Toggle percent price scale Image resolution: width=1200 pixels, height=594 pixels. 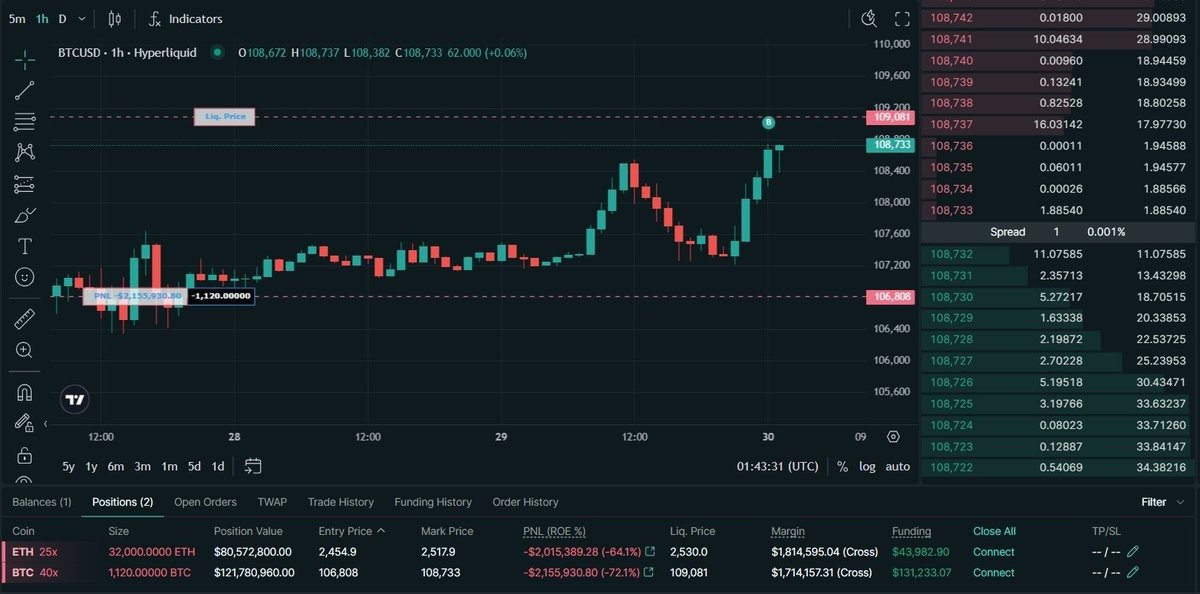coord(842,466)
